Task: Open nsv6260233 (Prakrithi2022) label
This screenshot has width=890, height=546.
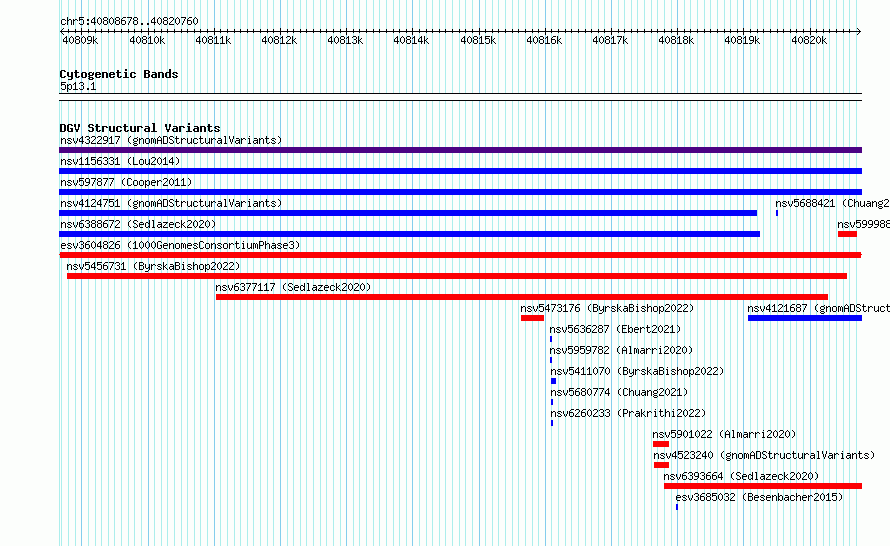Action: pyautogui.click(x=628, y=413)
